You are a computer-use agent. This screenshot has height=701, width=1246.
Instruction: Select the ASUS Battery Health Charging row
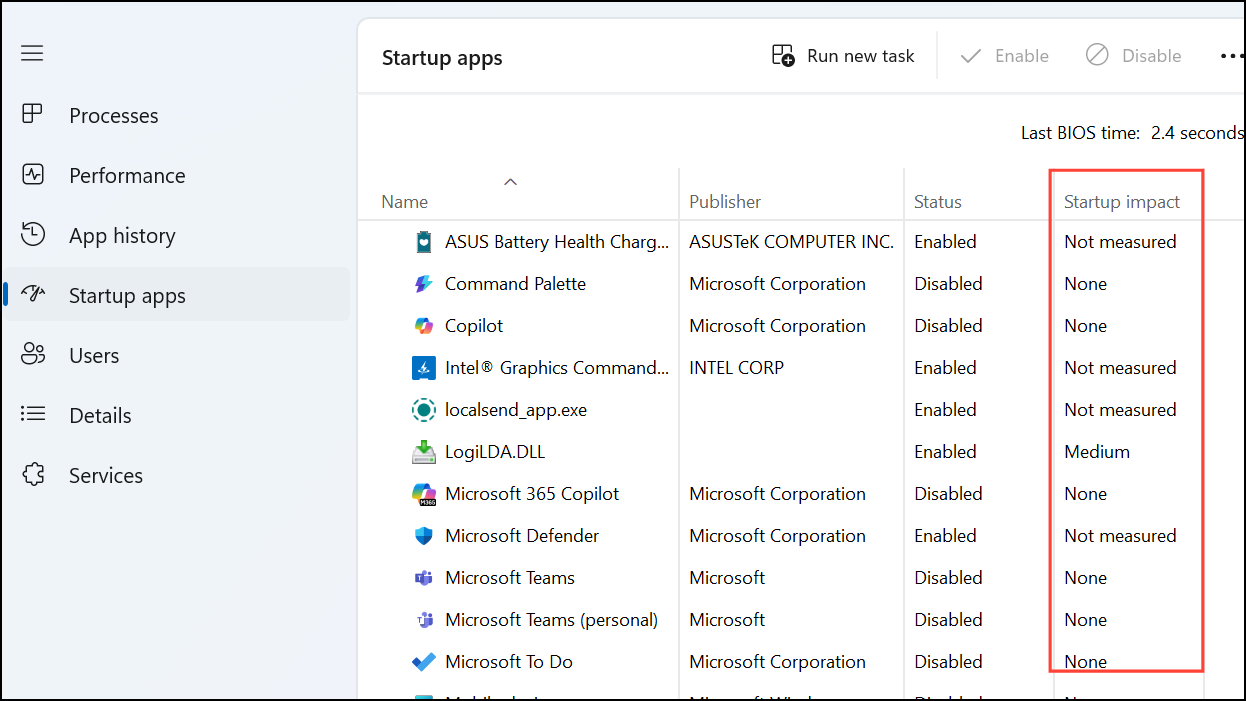click(x=801, y=242)
